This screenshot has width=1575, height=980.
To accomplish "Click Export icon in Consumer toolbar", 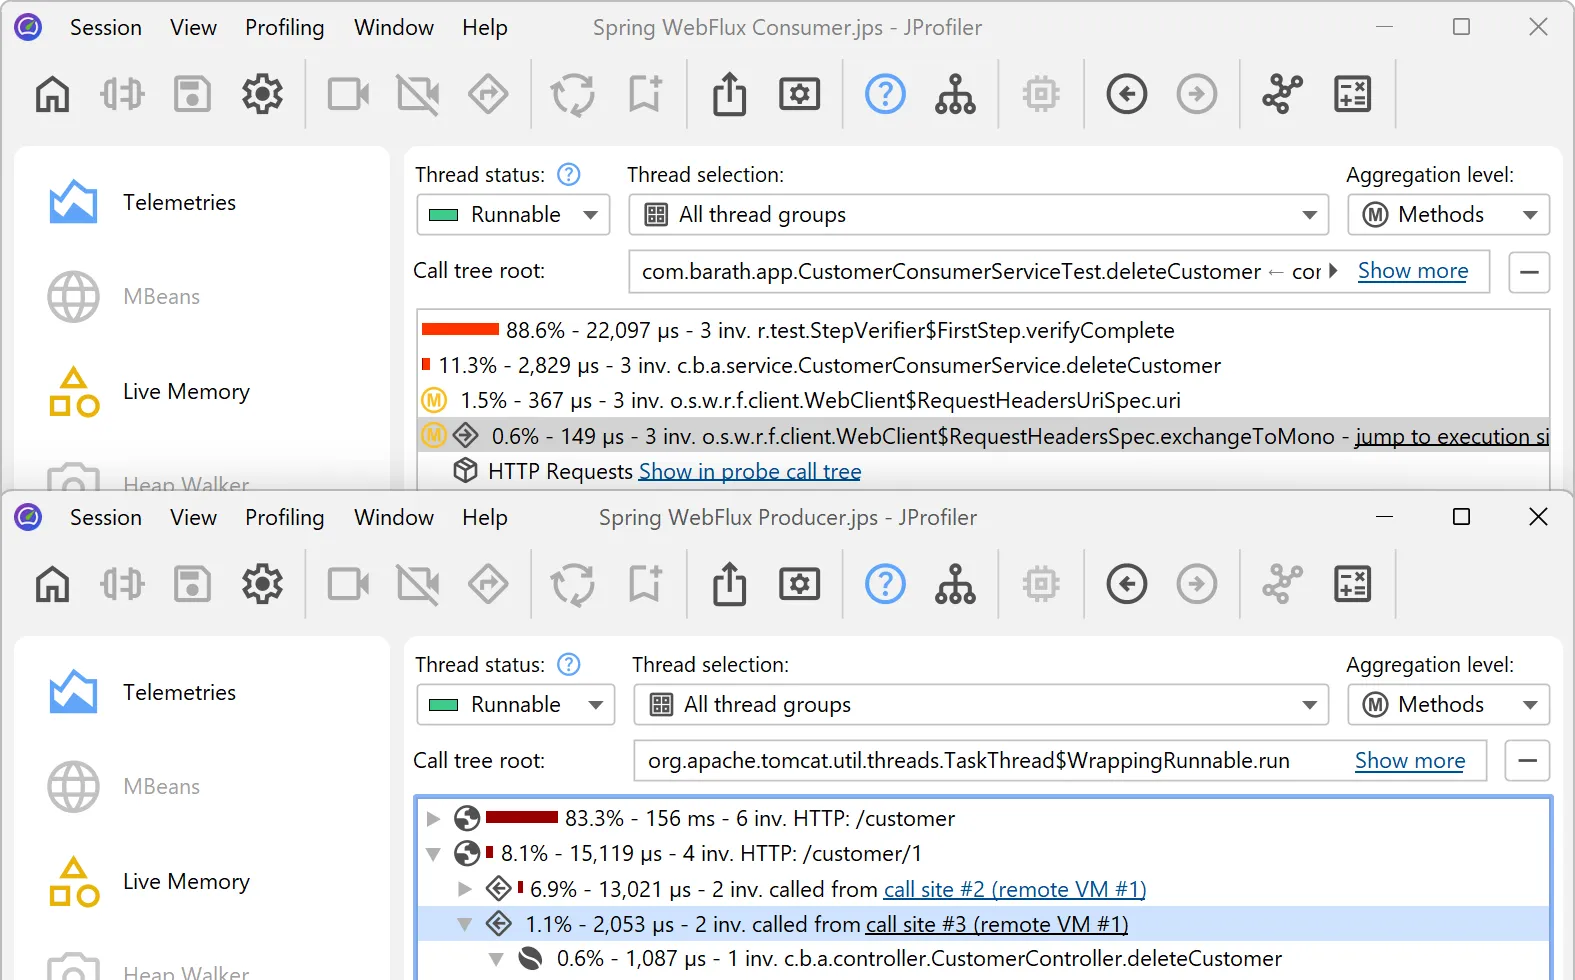I will tap(730, 95).
